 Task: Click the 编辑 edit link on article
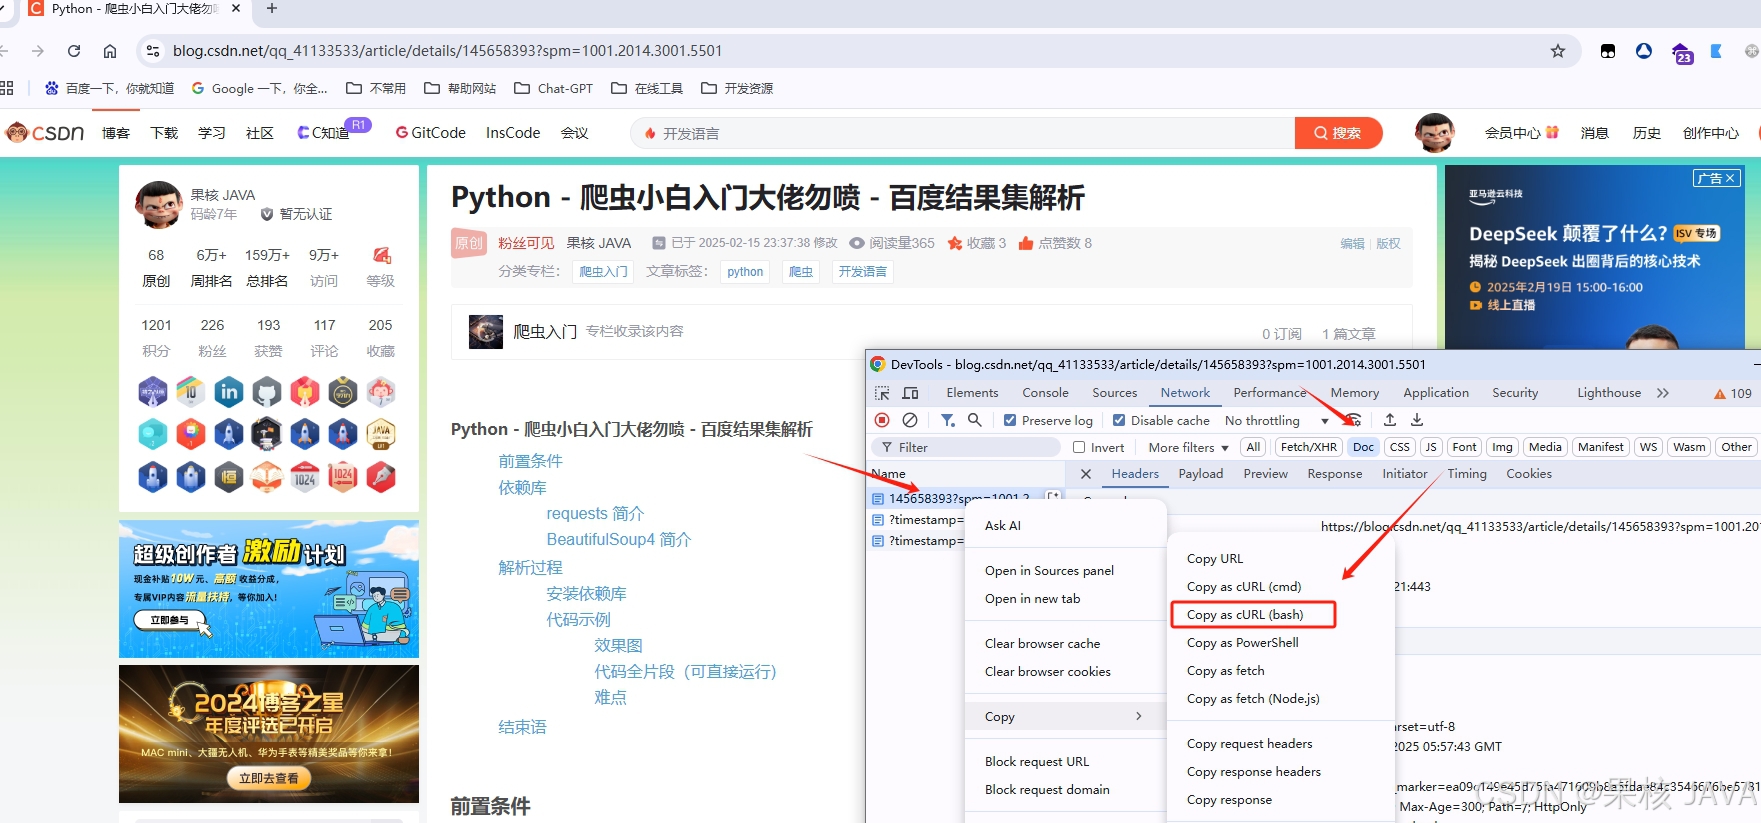point(1352,243)
